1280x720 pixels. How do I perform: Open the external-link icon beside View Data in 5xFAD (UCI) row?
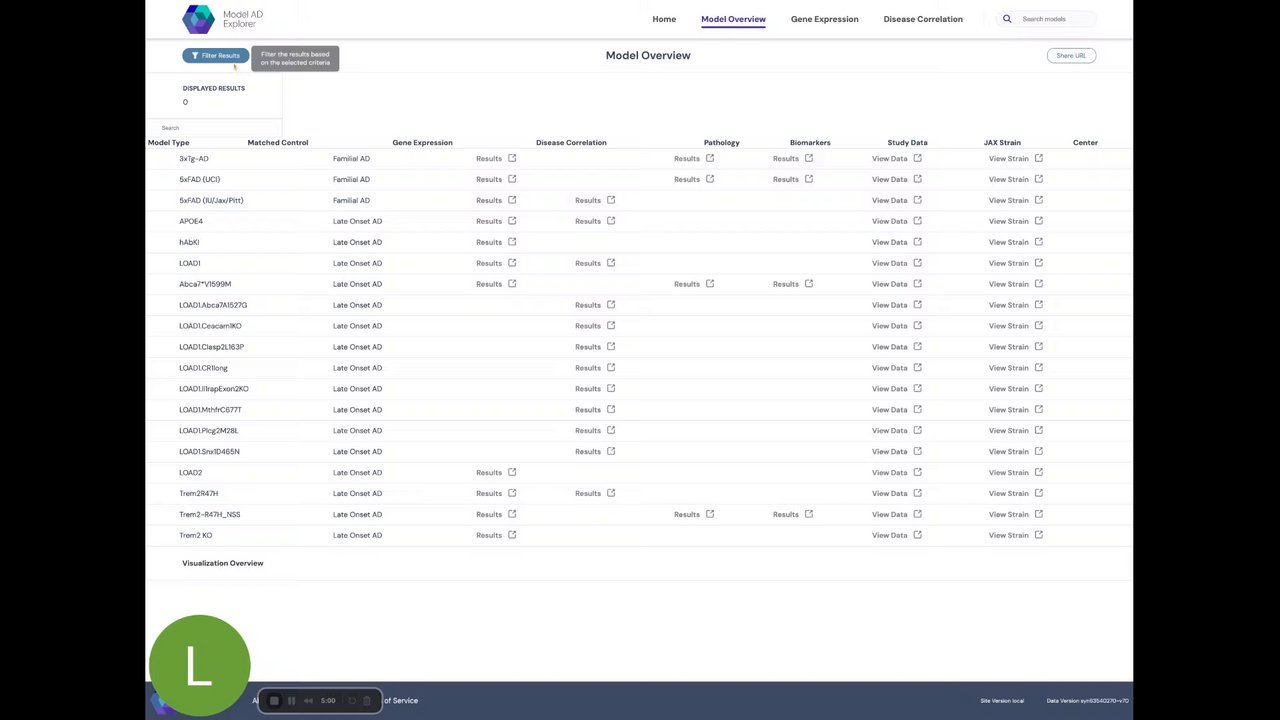[x=917, y=179]
